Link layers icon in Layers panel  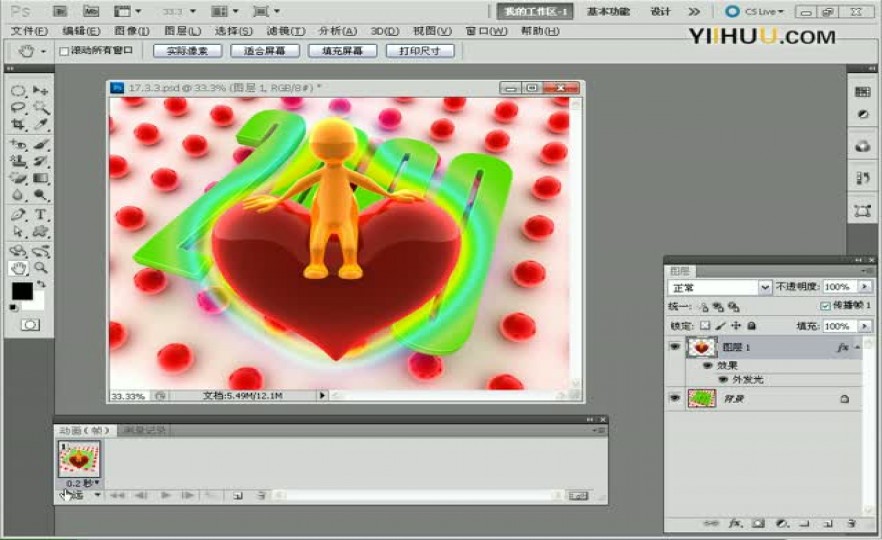pos(711,524)
